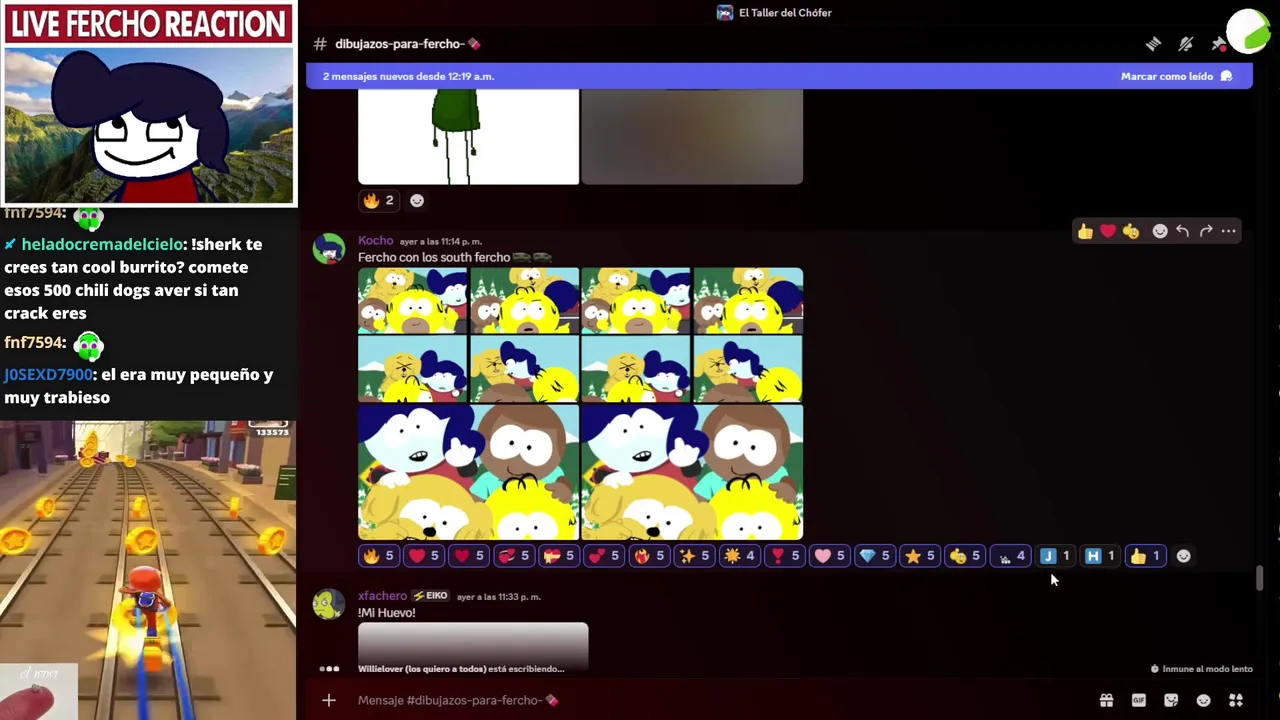Toggle the first red heart reaction on Kocho's post

point(424,556)
